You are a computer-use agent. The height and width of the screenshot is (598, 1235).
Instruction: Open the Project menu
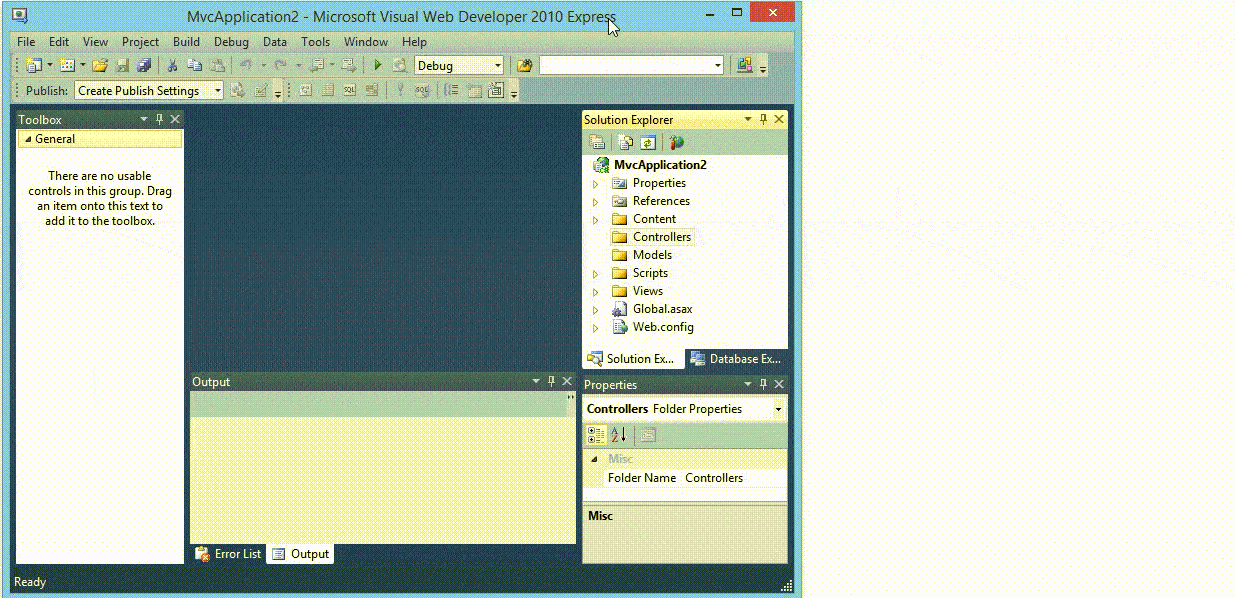click(x=141, y=42)
